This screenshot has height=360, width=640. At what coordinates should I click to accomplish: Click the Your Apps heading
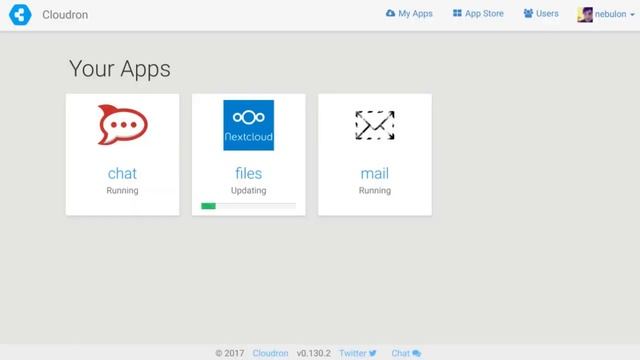(120, 69)
